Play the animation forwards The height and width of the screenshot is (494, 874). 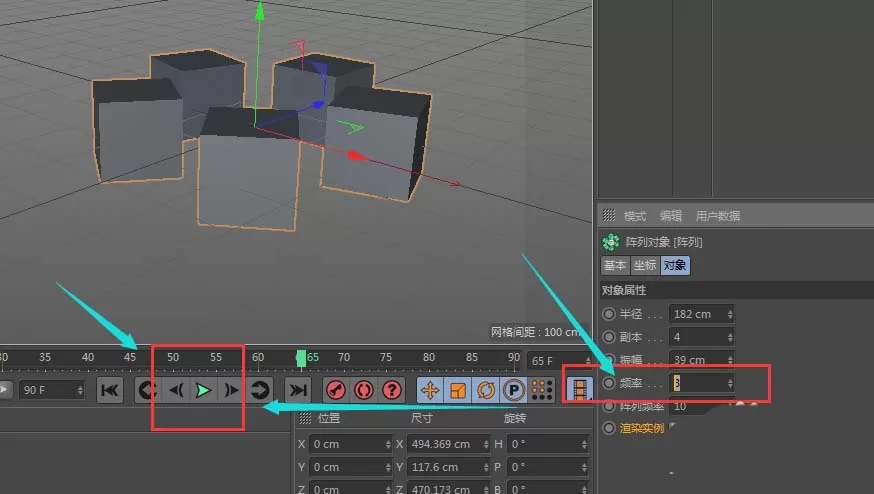[203, 390]
